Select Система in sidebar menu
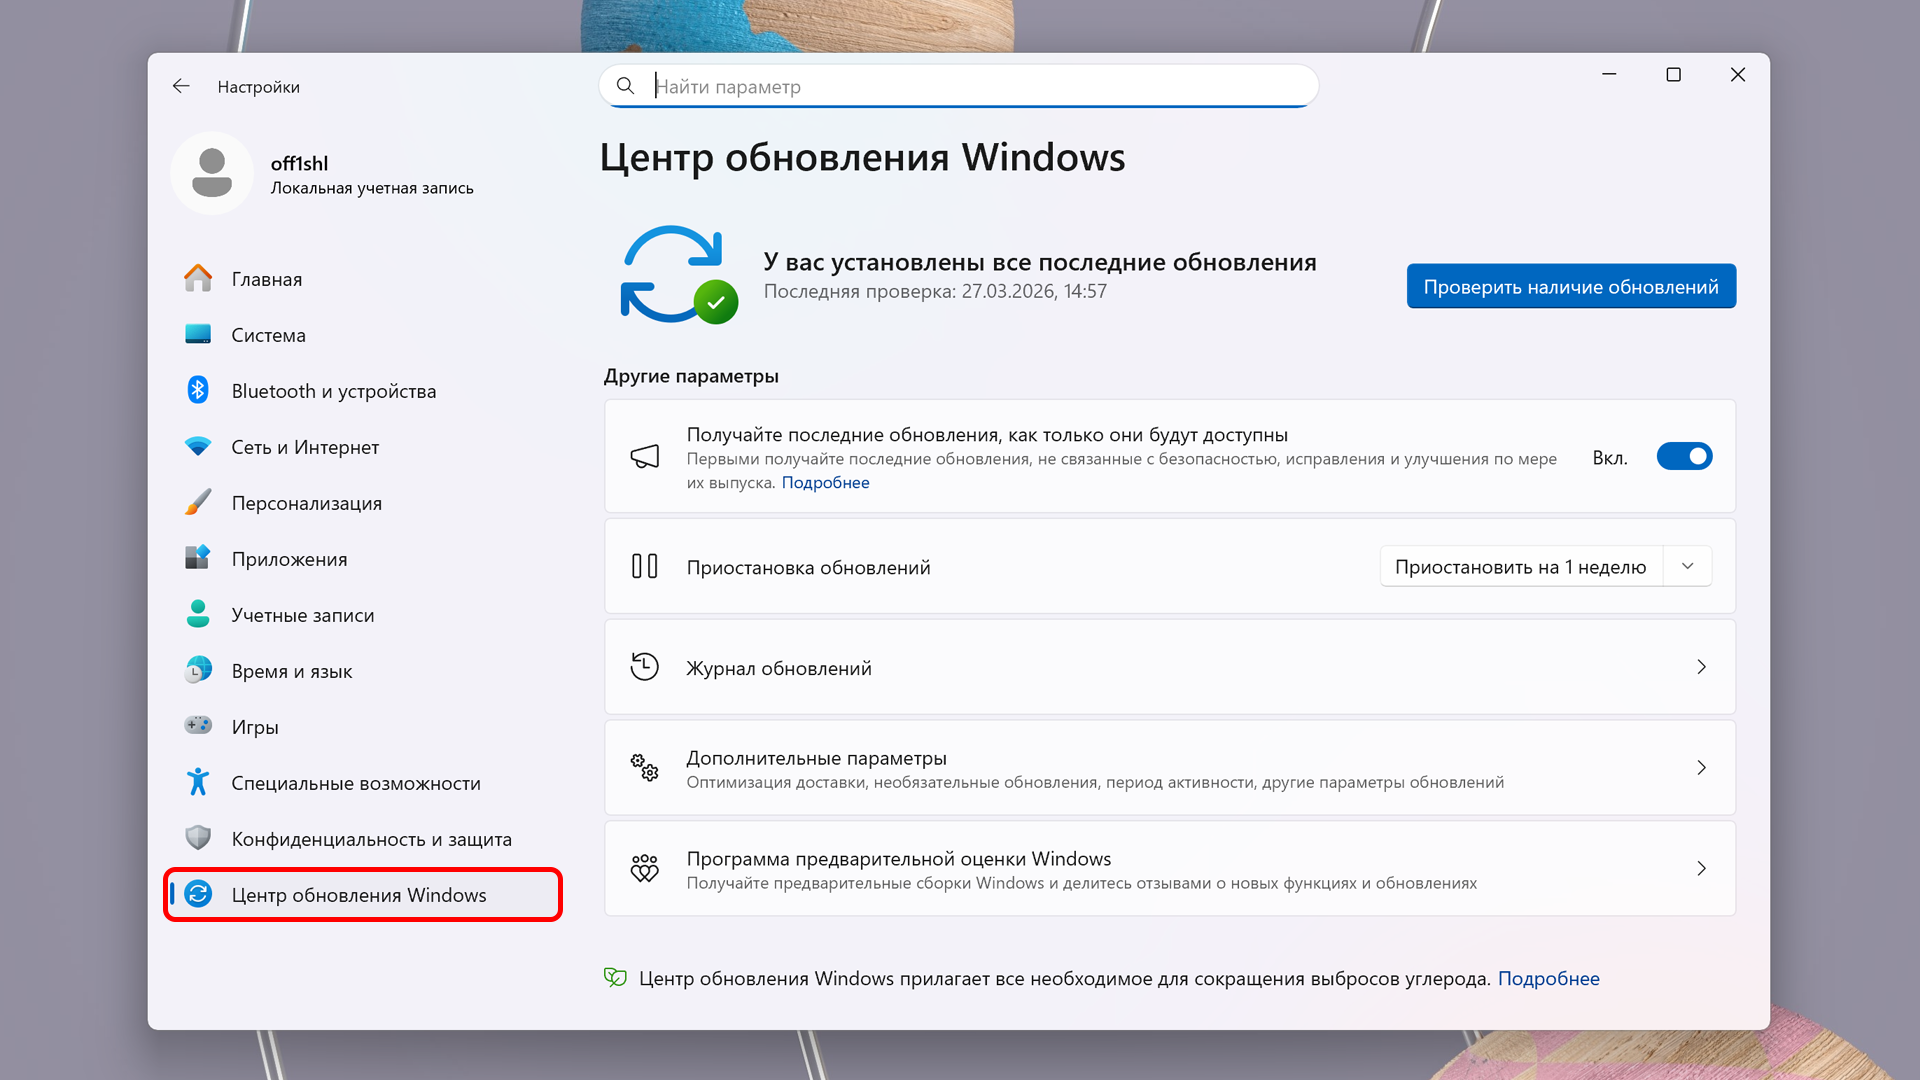This screenshot has height=1080, width=1920. point(268,335)
